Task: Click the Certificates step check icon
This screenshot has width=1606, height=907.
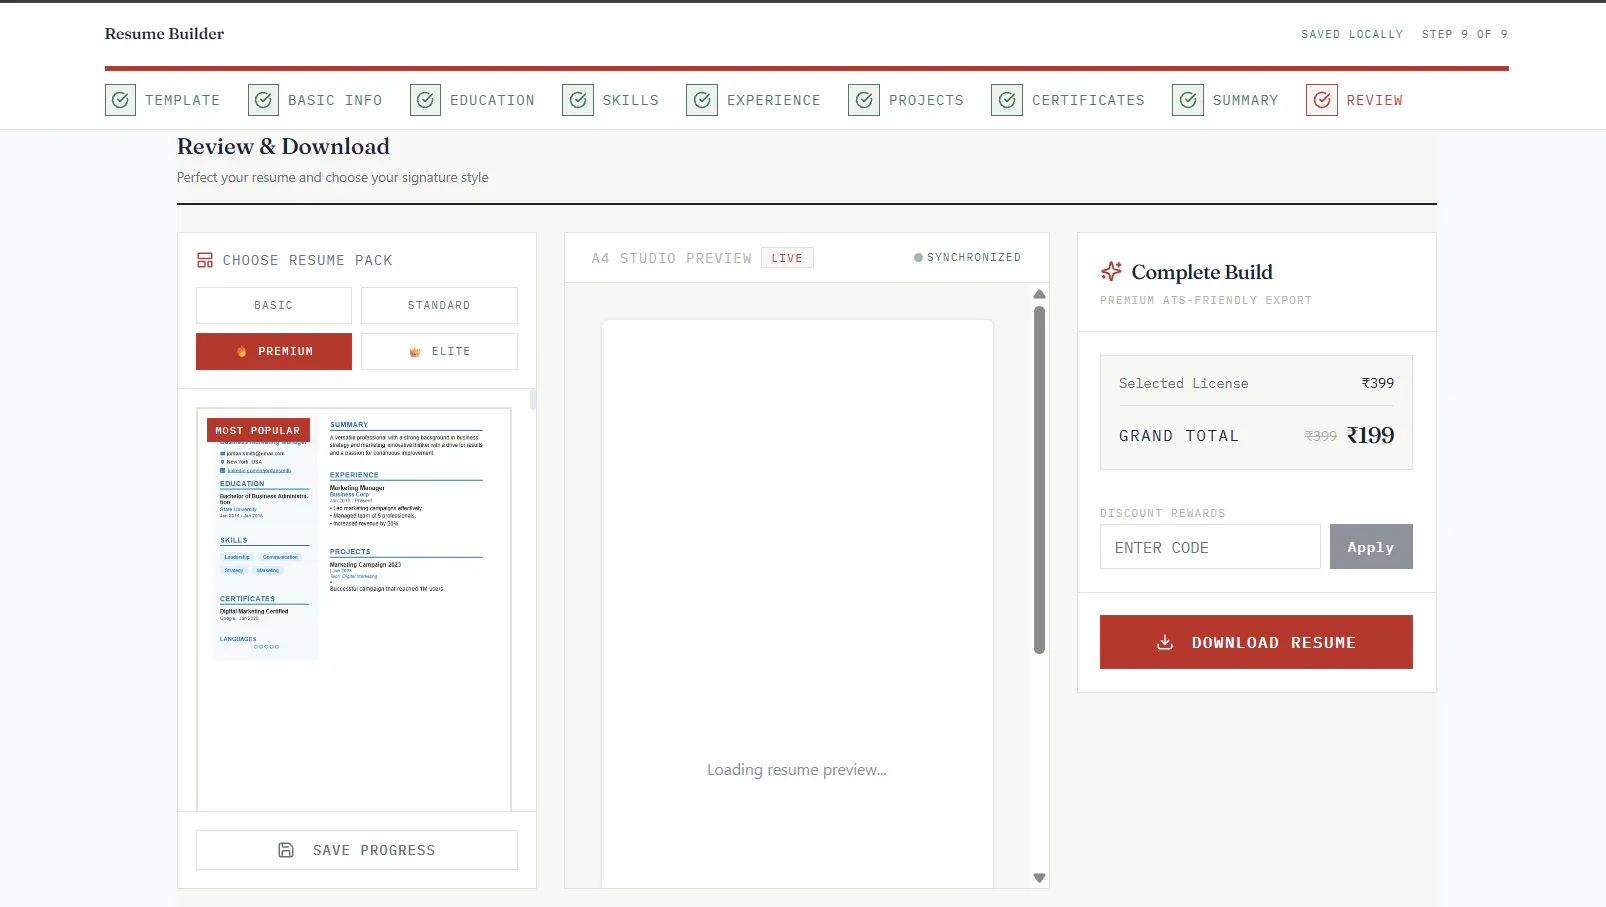Action: 1007,100
